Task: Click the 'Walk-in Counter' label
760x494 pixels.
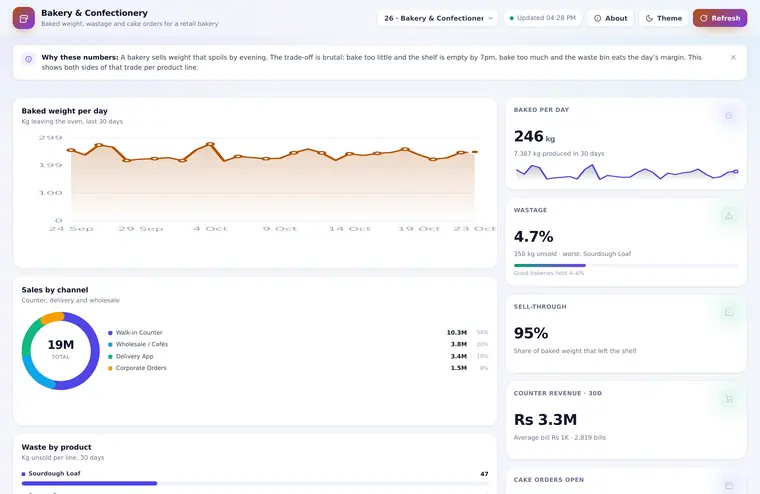Action: click(139, 333)
